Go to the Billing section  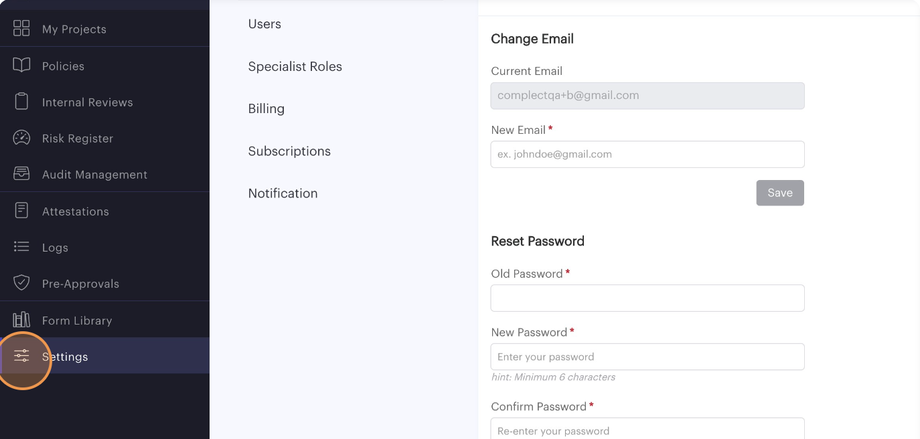266,109
